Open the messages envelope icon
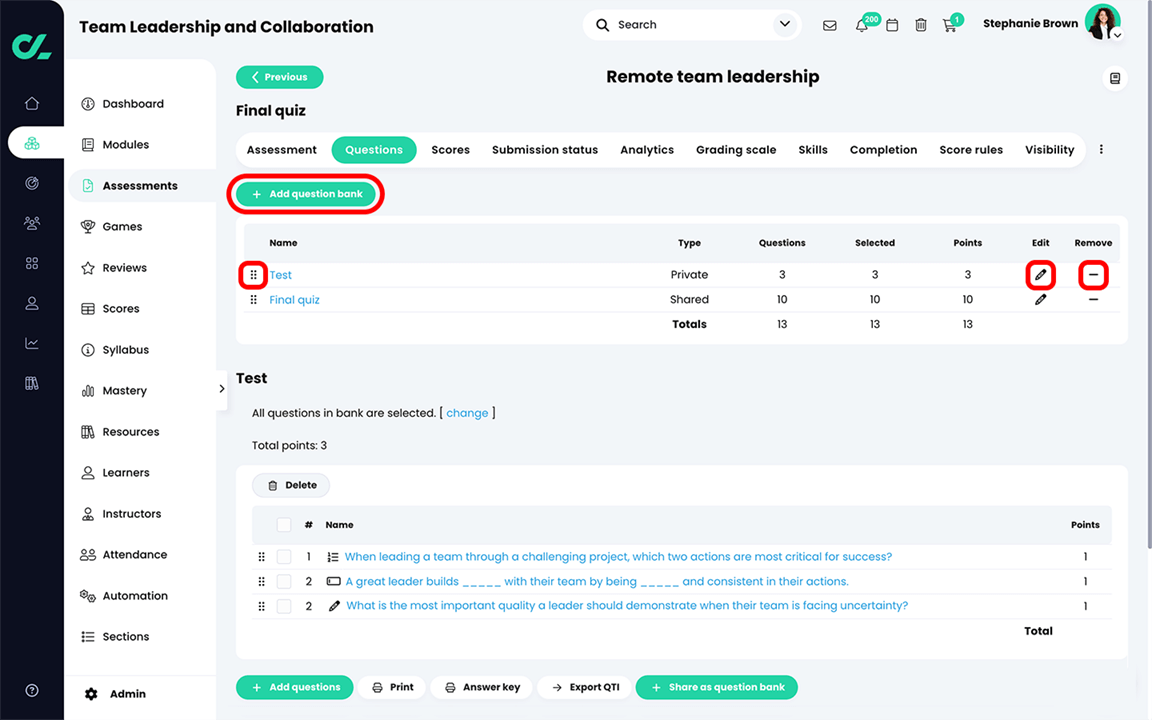 point(829,25)
